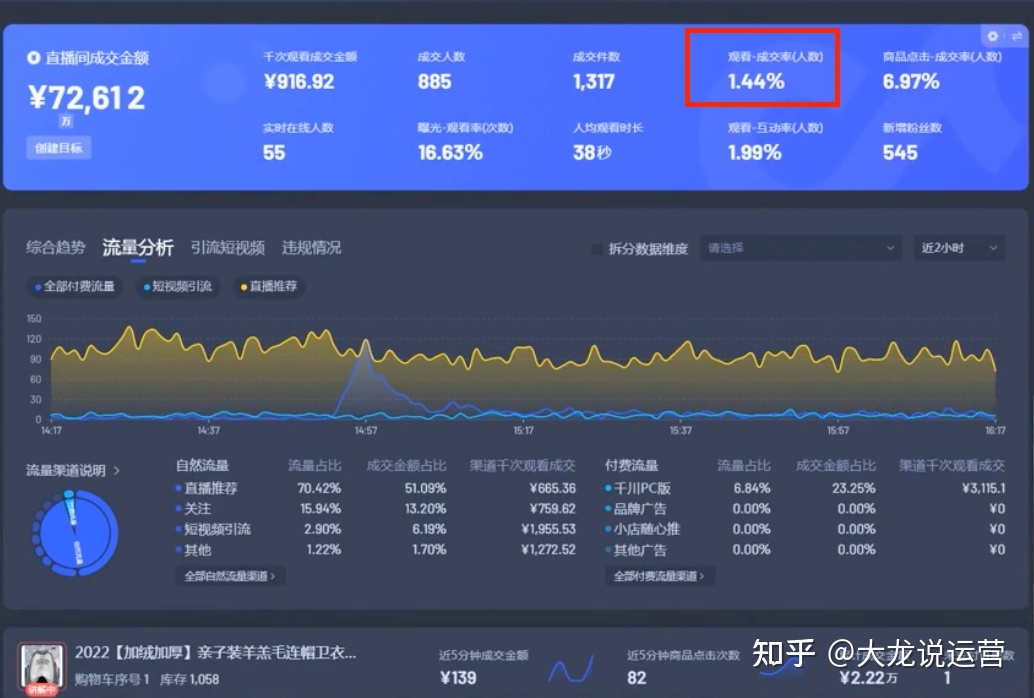Toggle the 全部付费流量 legend series

tap(75, 287)
